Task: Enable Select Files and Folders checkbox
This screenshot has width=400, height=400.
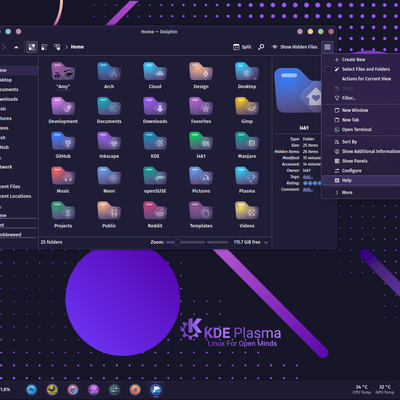Action: tap(328, 69)
